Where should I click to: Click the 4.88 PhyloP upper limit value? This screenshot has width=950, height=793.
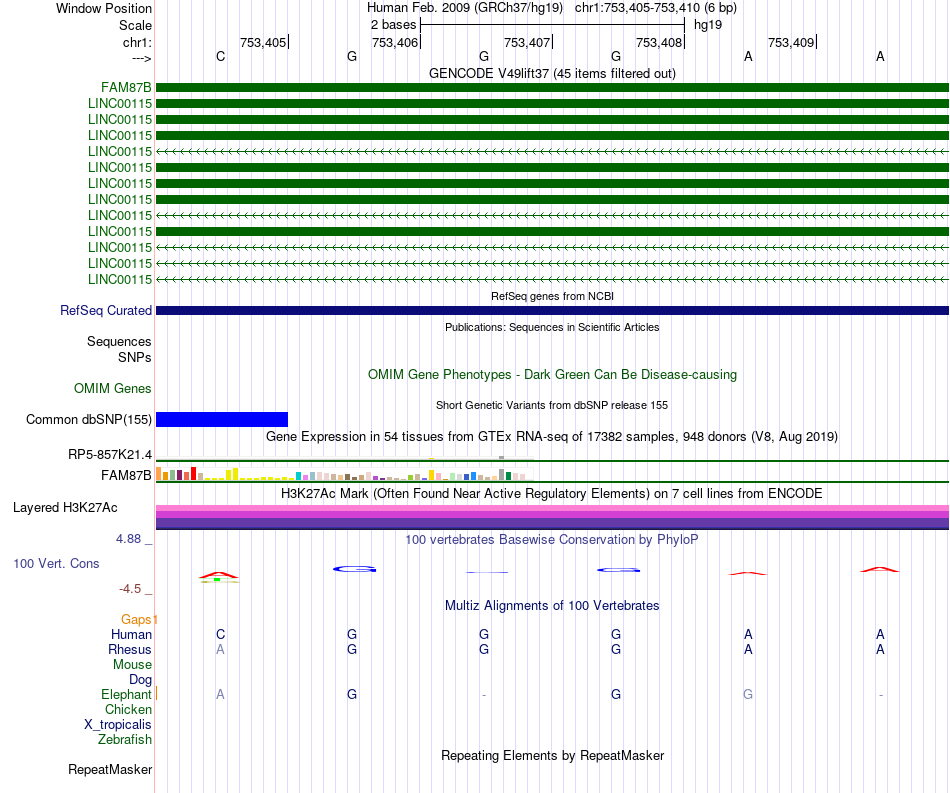coord(128,539)
